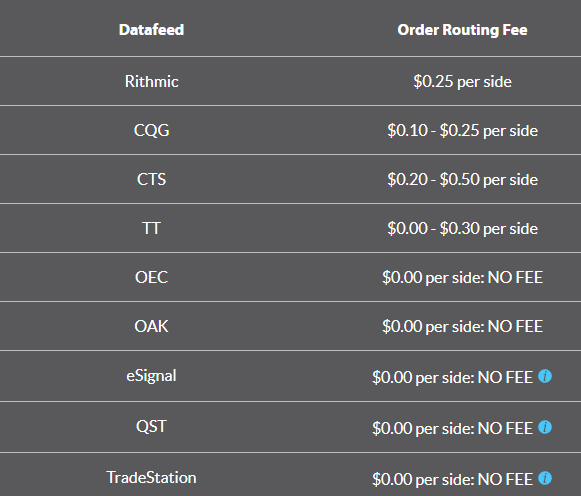
Task: Click the info icon next to eSignal fee
Action: pos(545,376)
